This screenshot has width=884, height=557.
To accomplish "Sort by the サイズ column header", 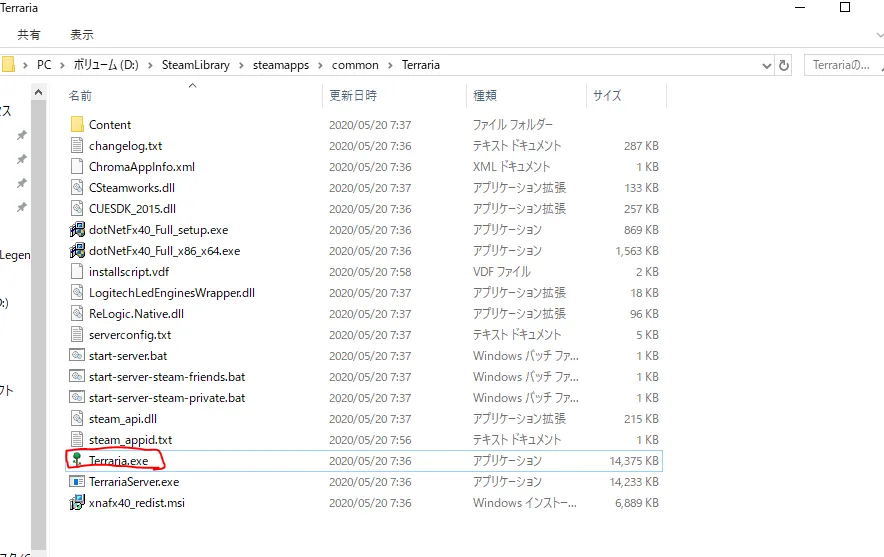I will (x=607, y=96).
